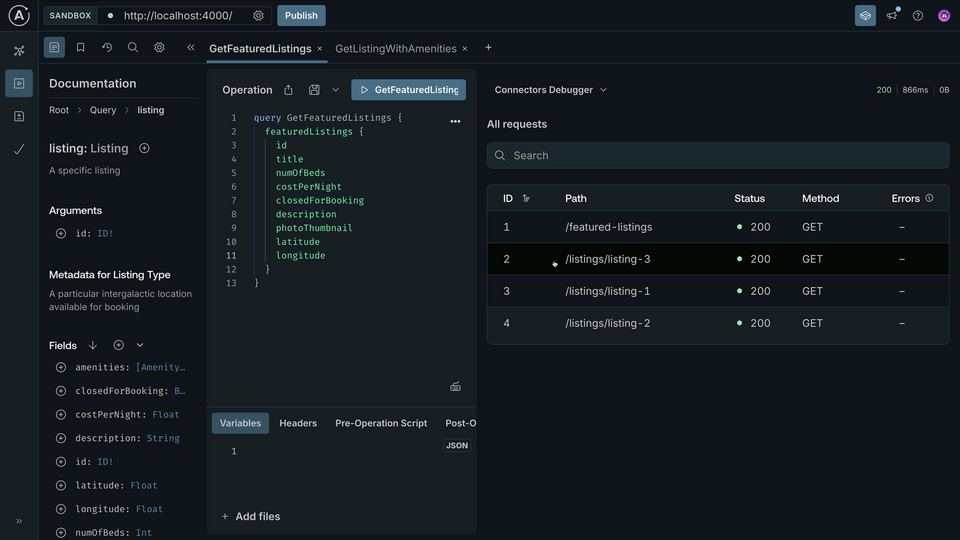Open the Schema graph sidebar icon
960x540 pixels.
click(19, 51)
